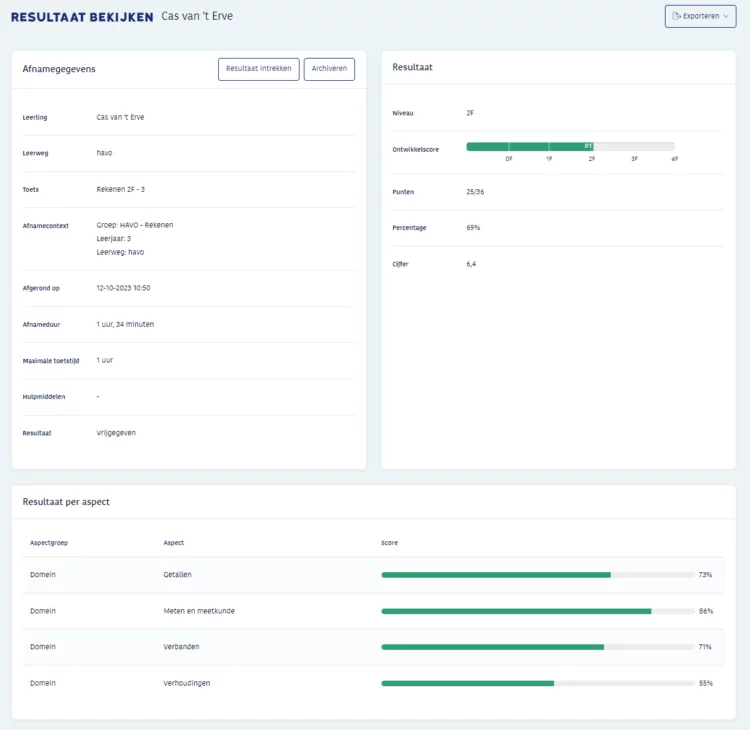
Task: Click the Vrijgegeven status value
Action: (116, 433)
